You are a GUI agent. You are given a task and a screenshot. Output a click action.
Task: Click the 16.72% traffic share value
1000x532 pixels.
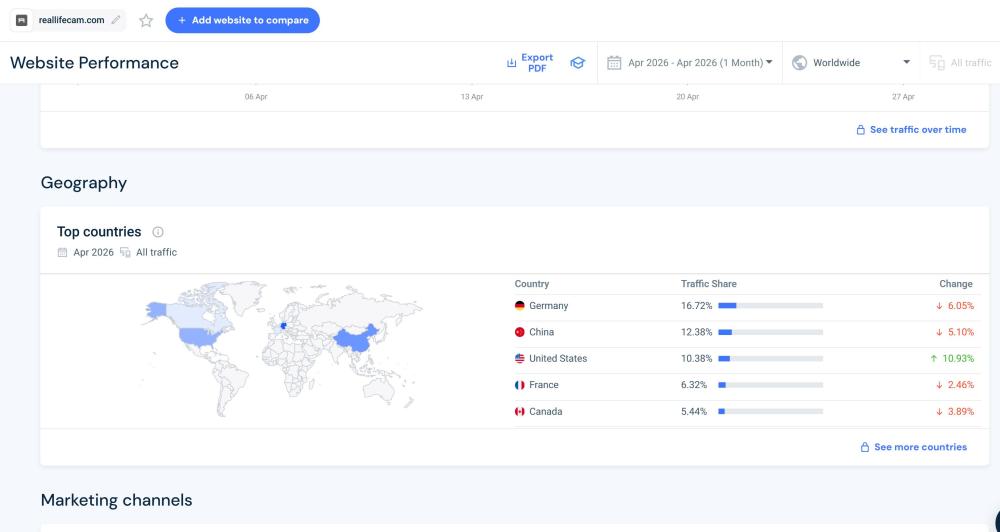tap(696, 306)
